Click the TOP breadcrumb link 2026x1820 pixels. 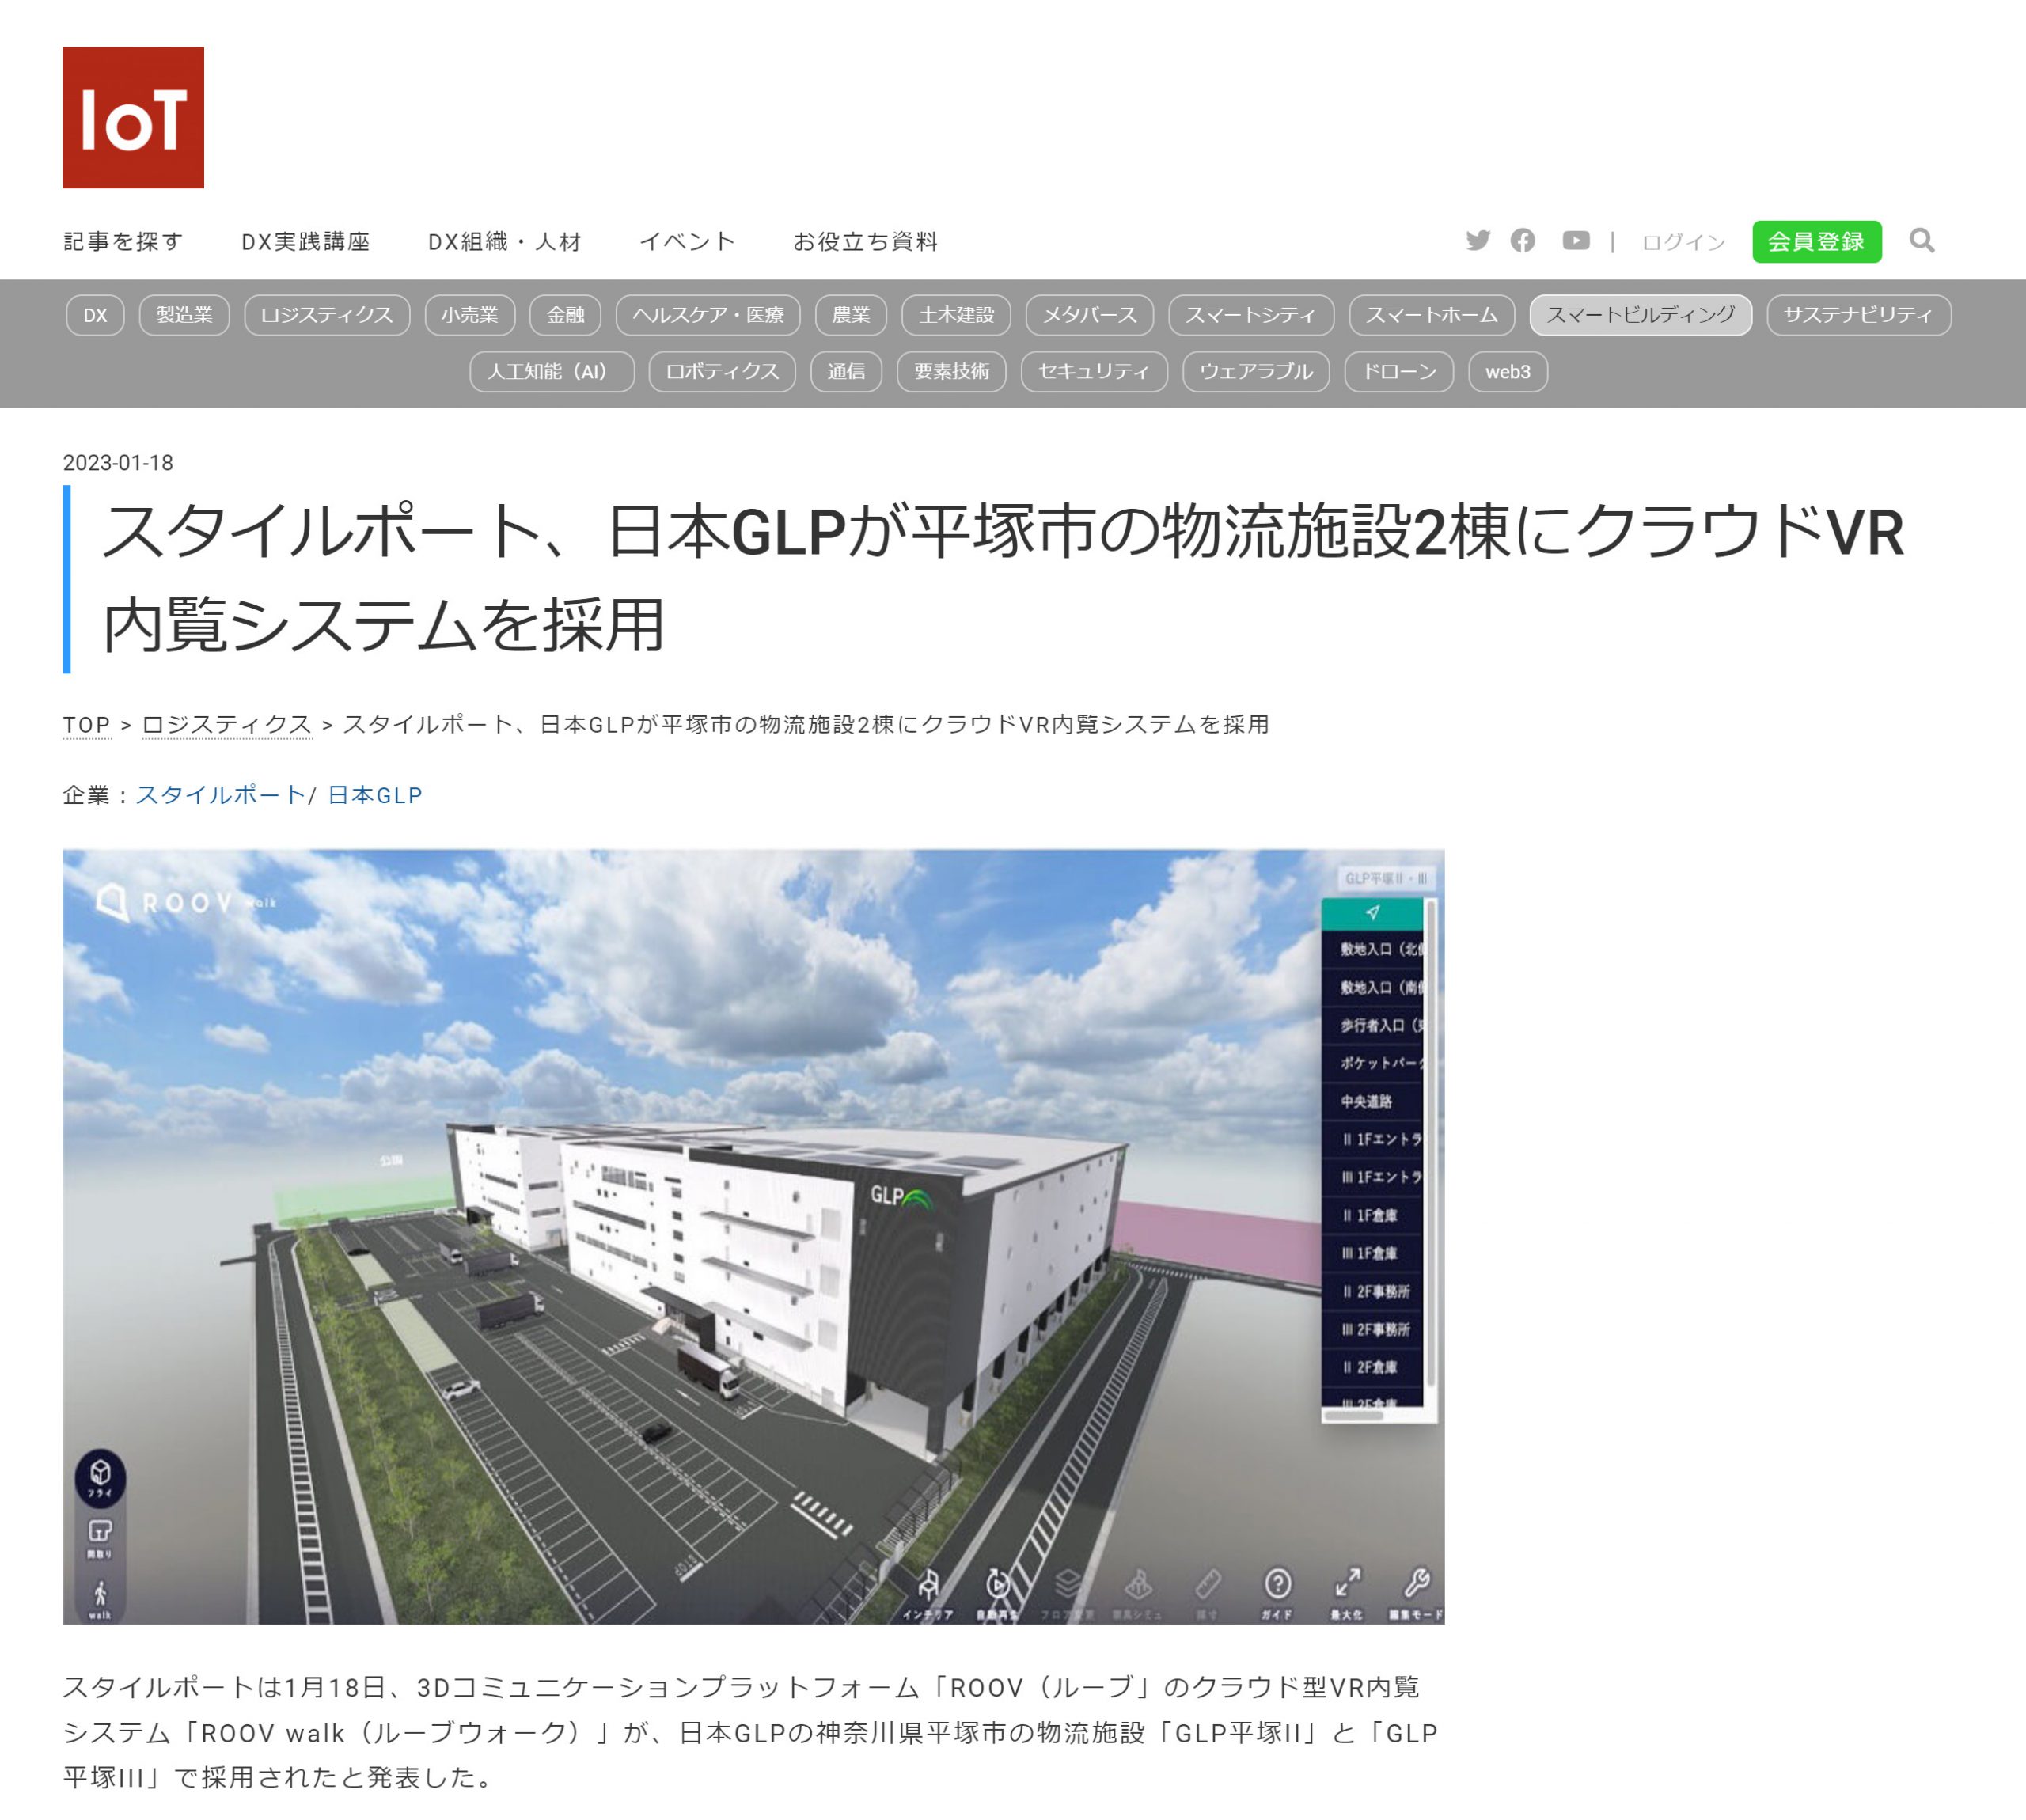coord(87,725)
